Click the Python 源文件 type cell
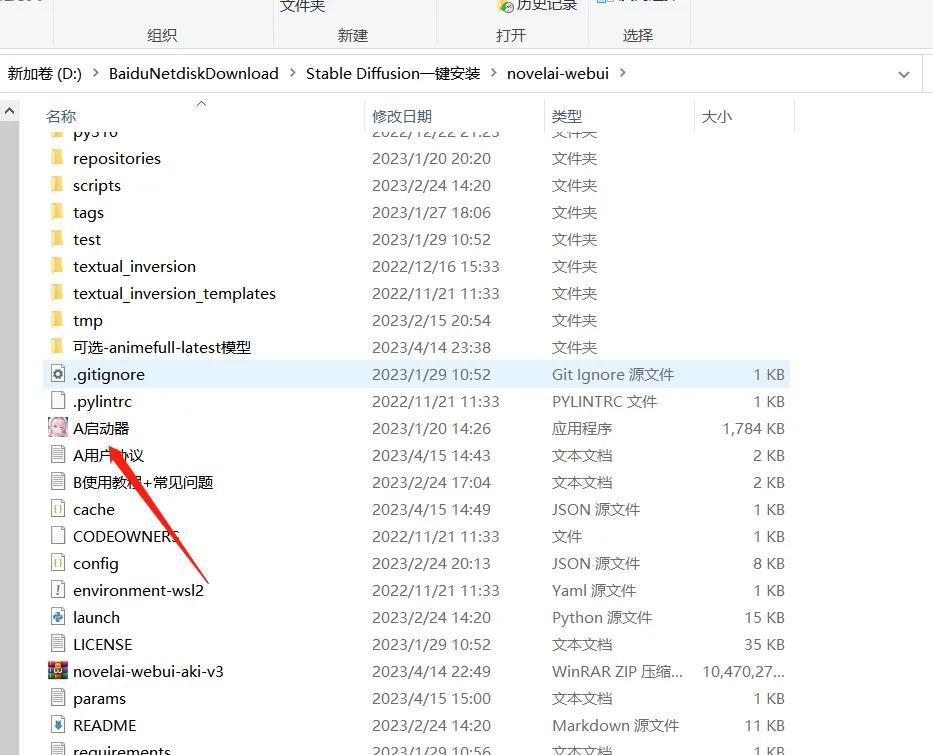Screen dimensions: 933x755 tap(602, 618)
